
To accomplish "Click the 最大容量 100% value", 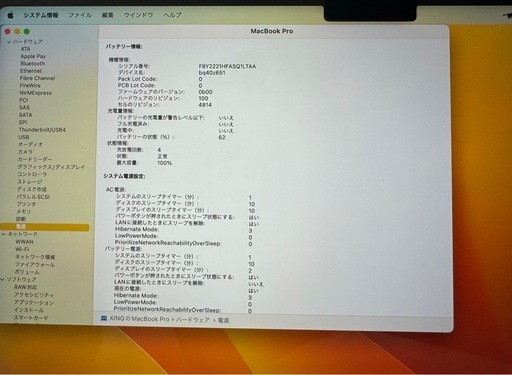I will point(165,163).
